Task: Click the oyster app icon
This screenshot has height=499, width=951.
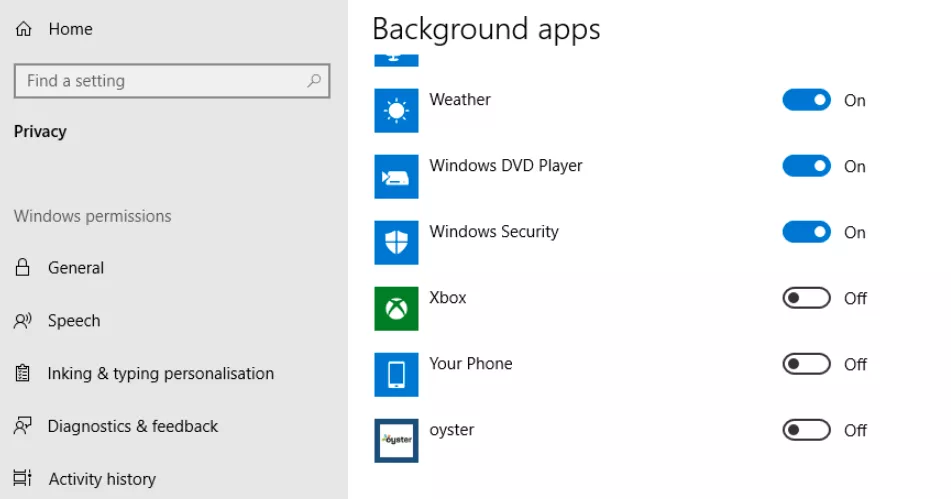Action: (396, 441)
